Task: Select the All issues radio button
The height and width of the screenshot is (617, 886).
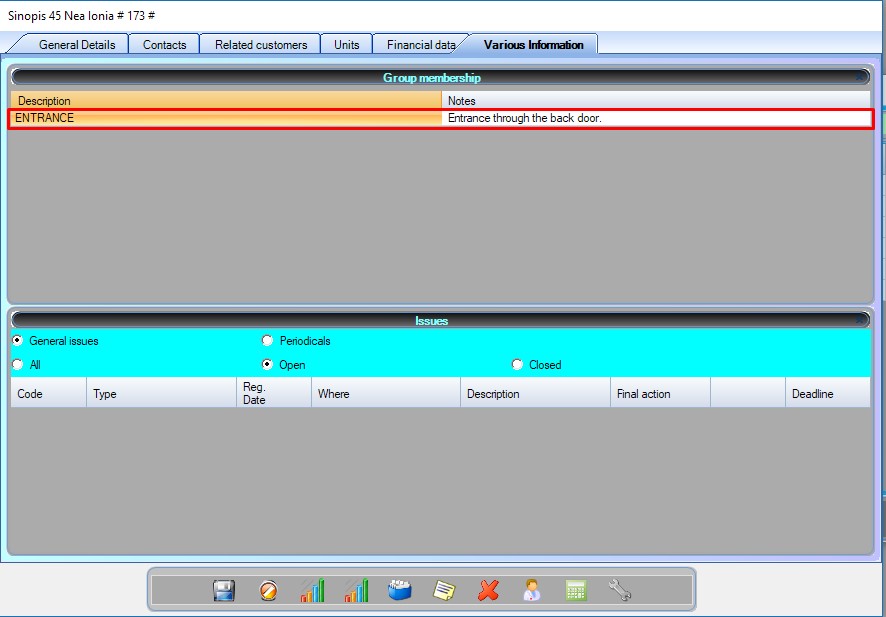Action: coord(17,365)
